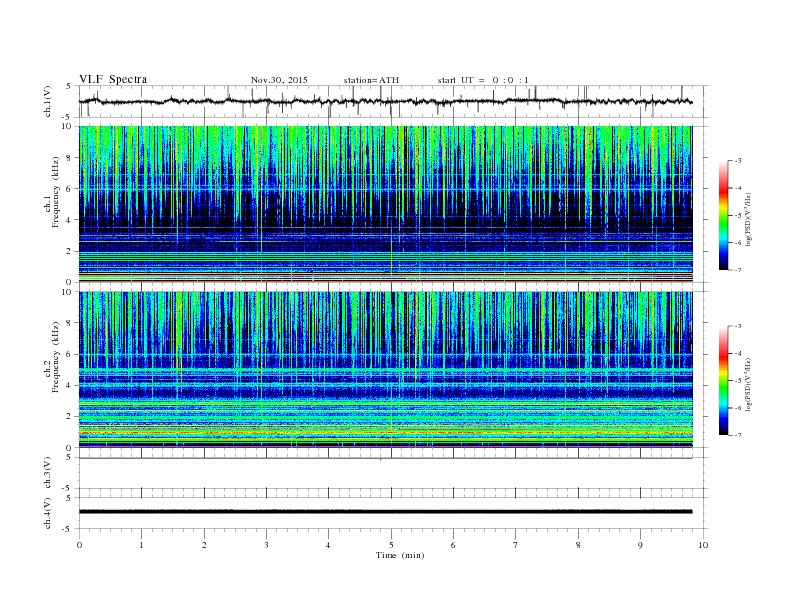Click the "-4" tick on ch.2 colorbar
The height and width of the screenshot is (612, 792).
click(x=738, y=353)
